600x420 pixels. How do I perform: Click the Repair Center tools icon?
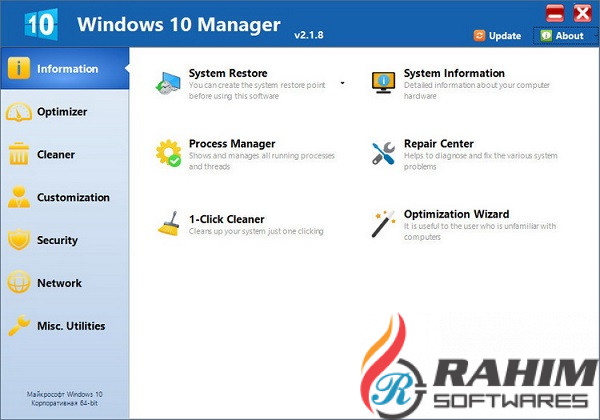click(383, 153)
